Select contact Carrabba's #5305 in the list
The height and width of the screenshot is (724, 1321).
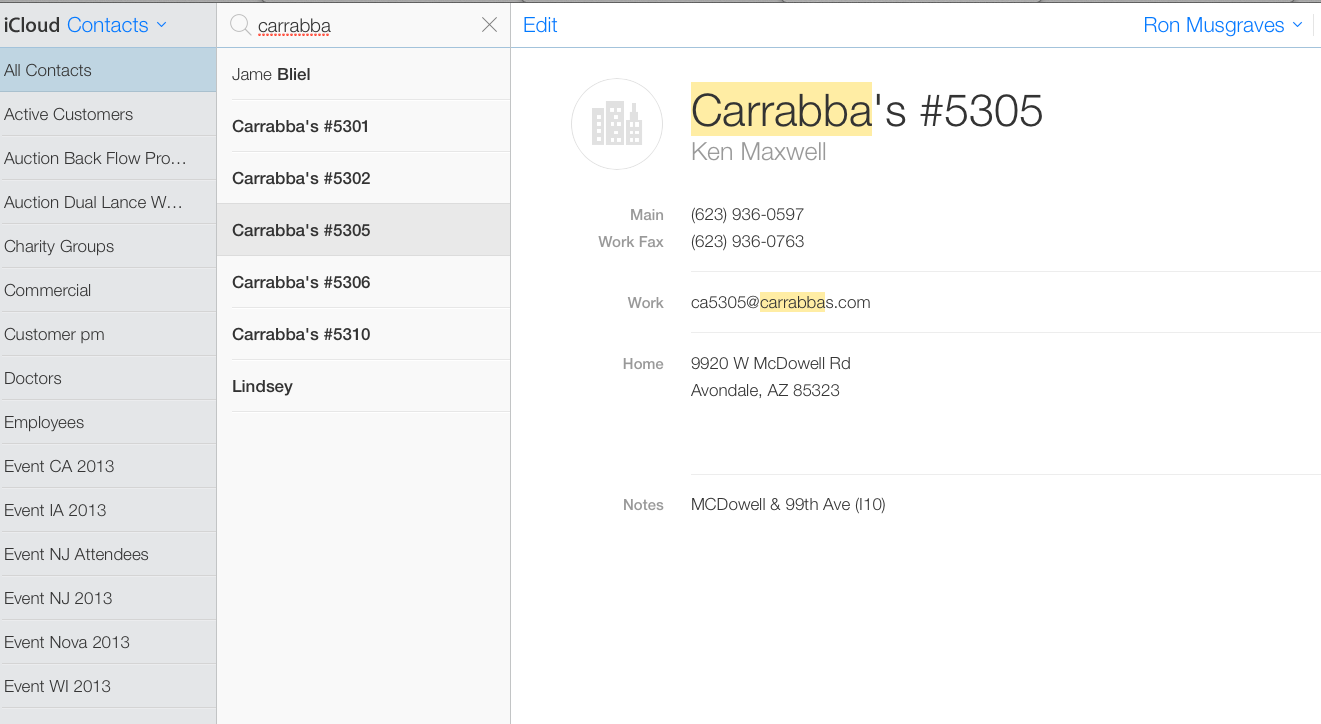coord(364,230)
